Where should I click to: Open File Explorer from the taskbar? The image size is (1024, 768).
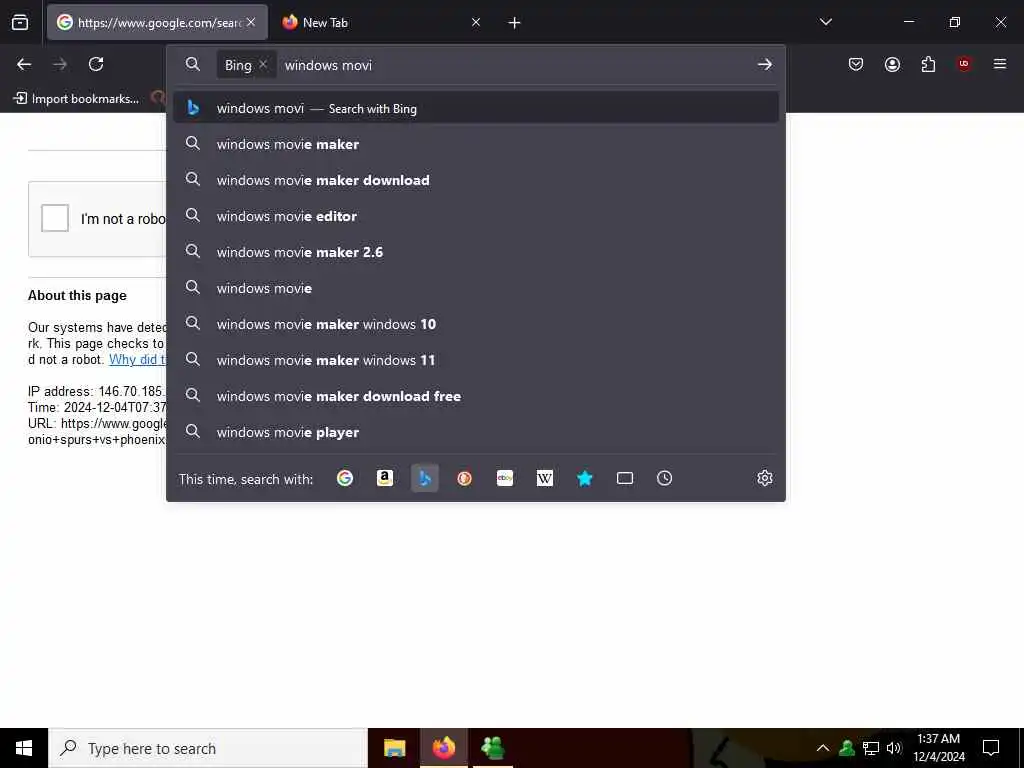pyautogui.click(x=394, y=748)
